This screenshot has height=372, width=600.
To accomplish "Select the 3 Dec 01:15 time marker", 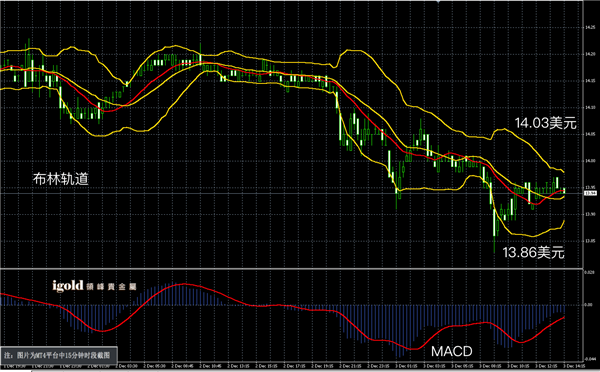I will [x=406, y=366].
